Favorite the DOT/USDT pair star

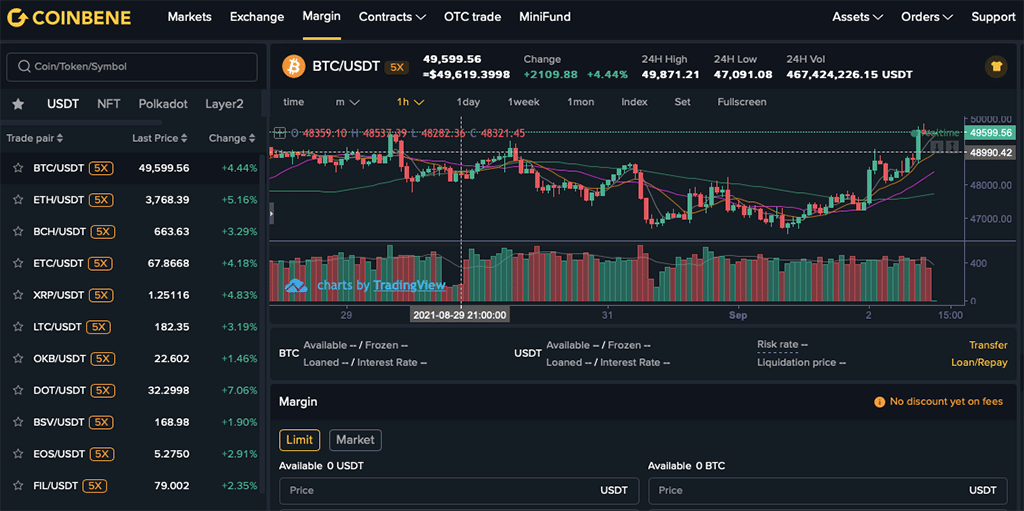click(x=18, y=390)
